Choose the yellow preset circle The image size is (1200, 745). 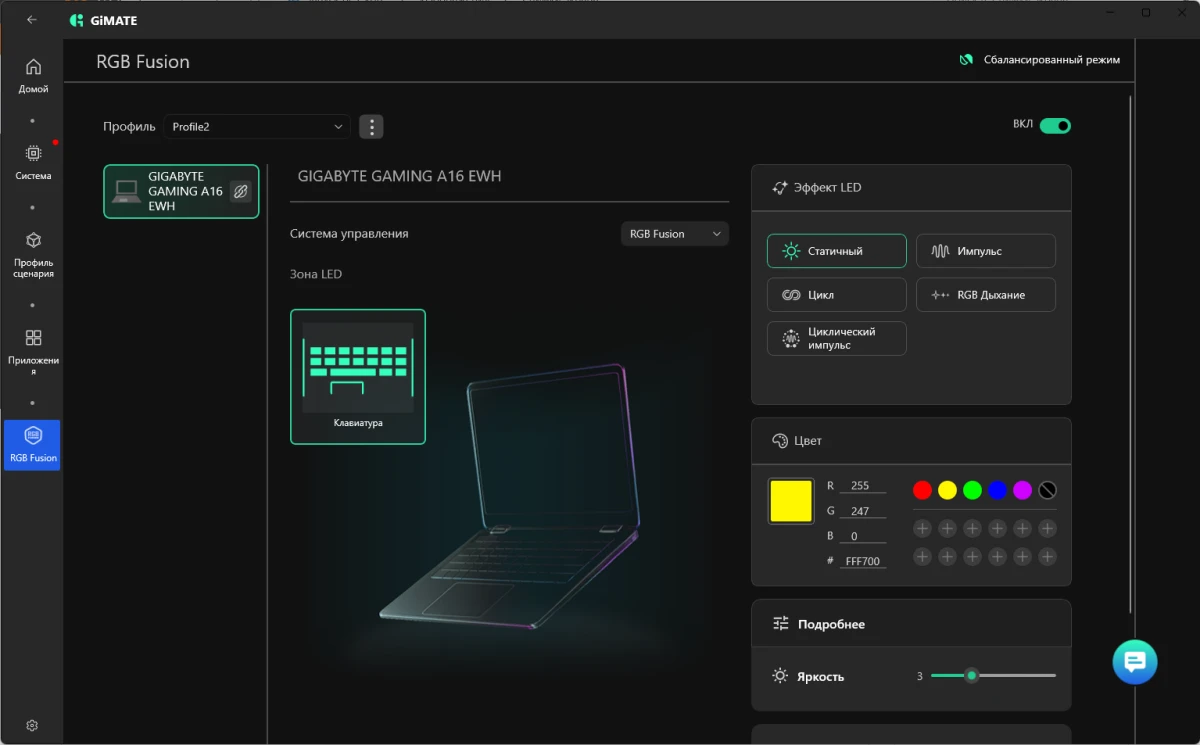coord(948,490)
